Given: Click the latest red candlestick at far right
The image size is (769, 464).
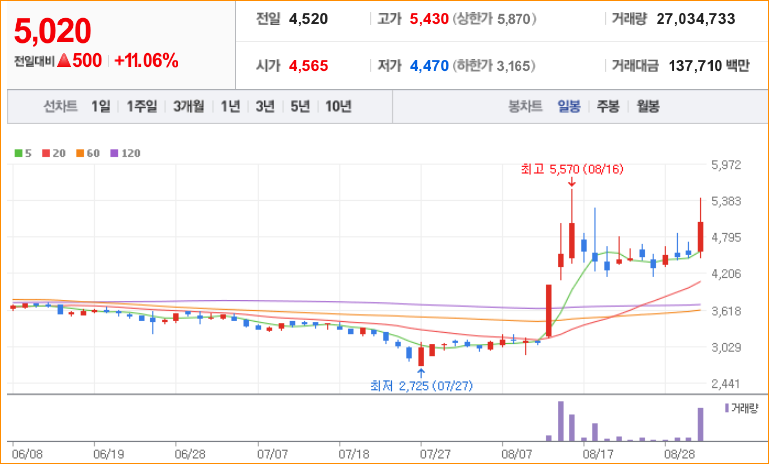Looking at the screenshot, I should [700, 237].
